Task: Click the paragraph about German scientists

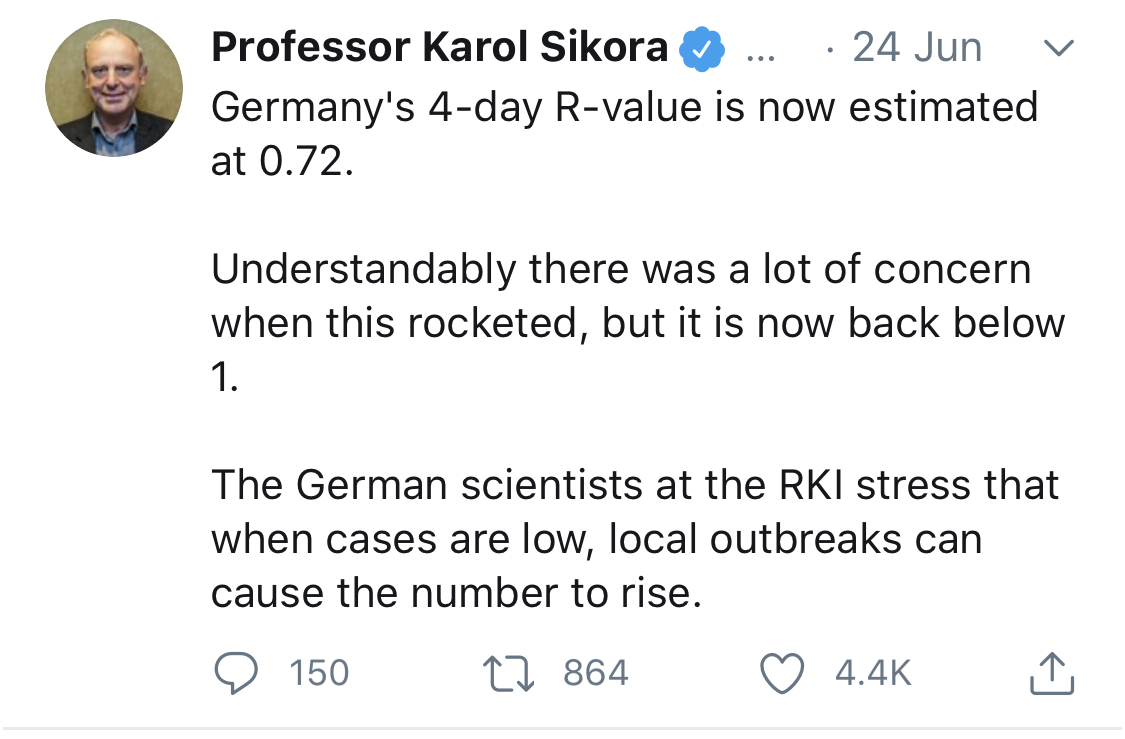Action: [634, 539]
